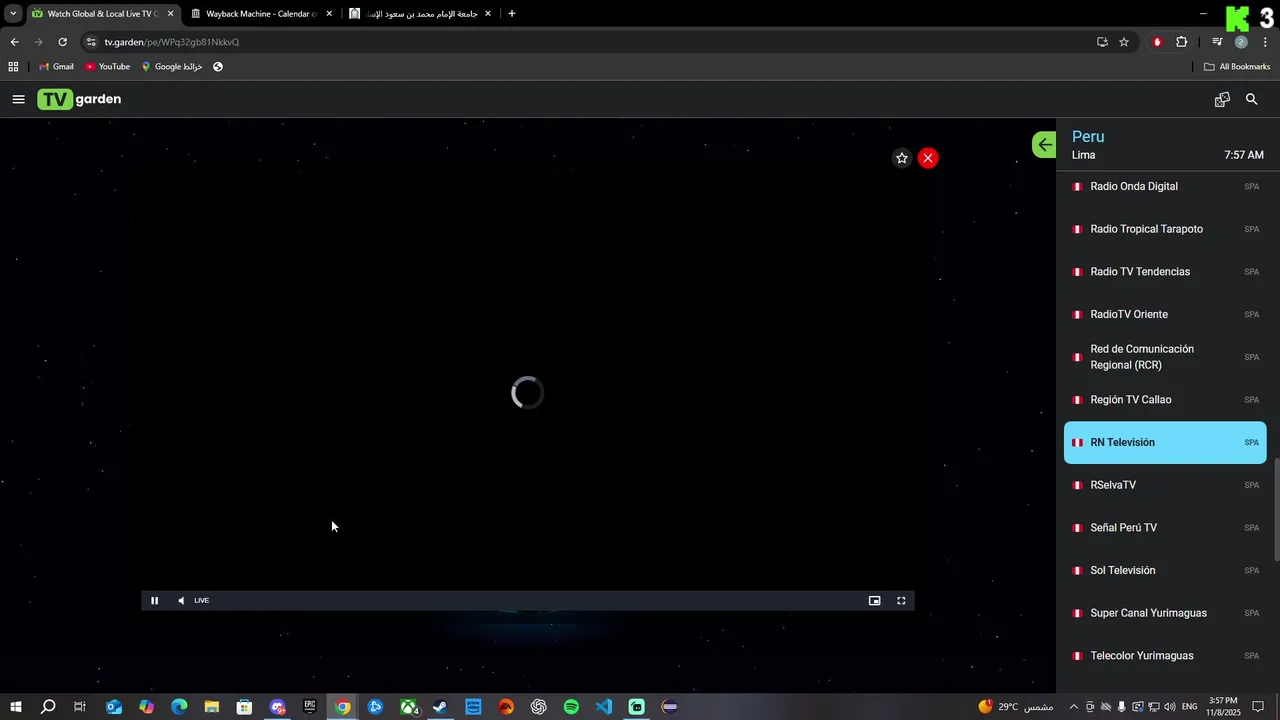Close the video player with red X
The height and width of the screenshot is (720, 1280).
pyautogui.click(x=928, y=158)
